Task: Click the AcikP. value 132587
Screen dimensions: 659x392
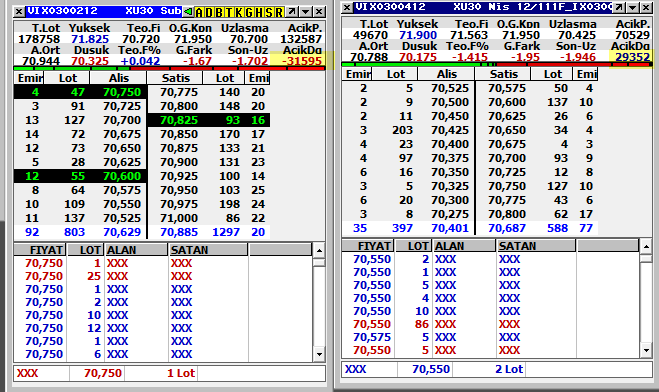Action: (x=301, y=39)
